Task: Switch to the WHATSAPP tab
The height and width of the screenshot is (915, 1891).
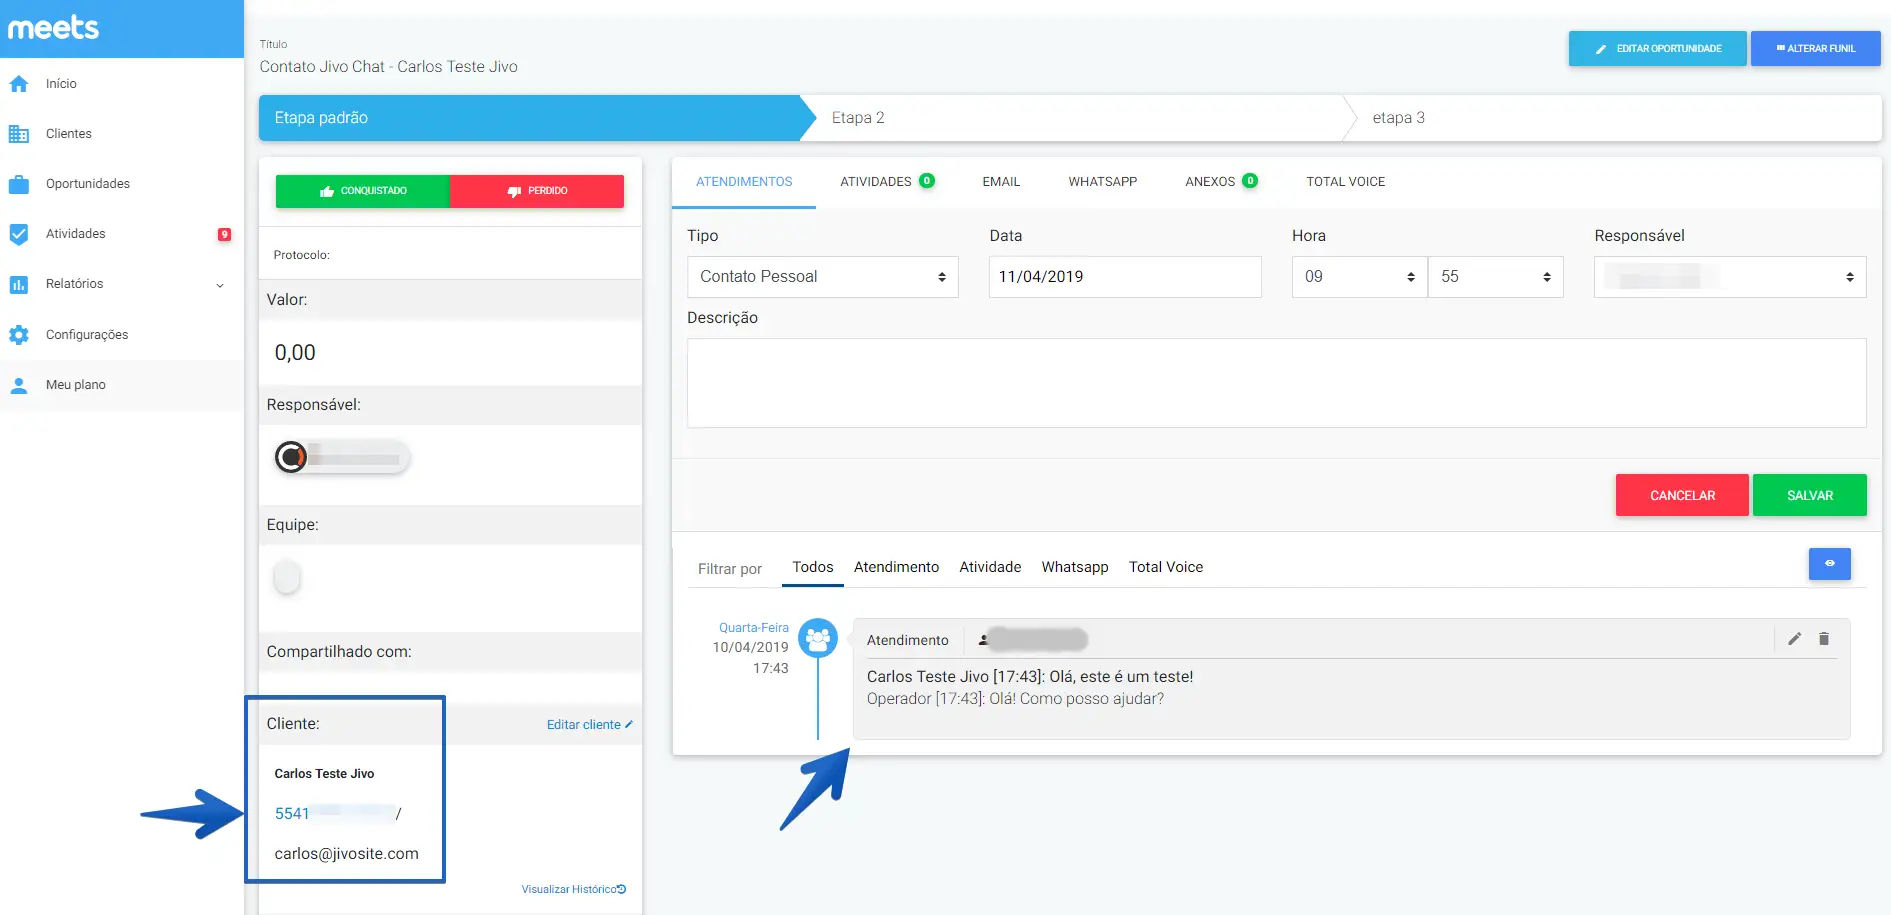Action: tap(1102, 182)
